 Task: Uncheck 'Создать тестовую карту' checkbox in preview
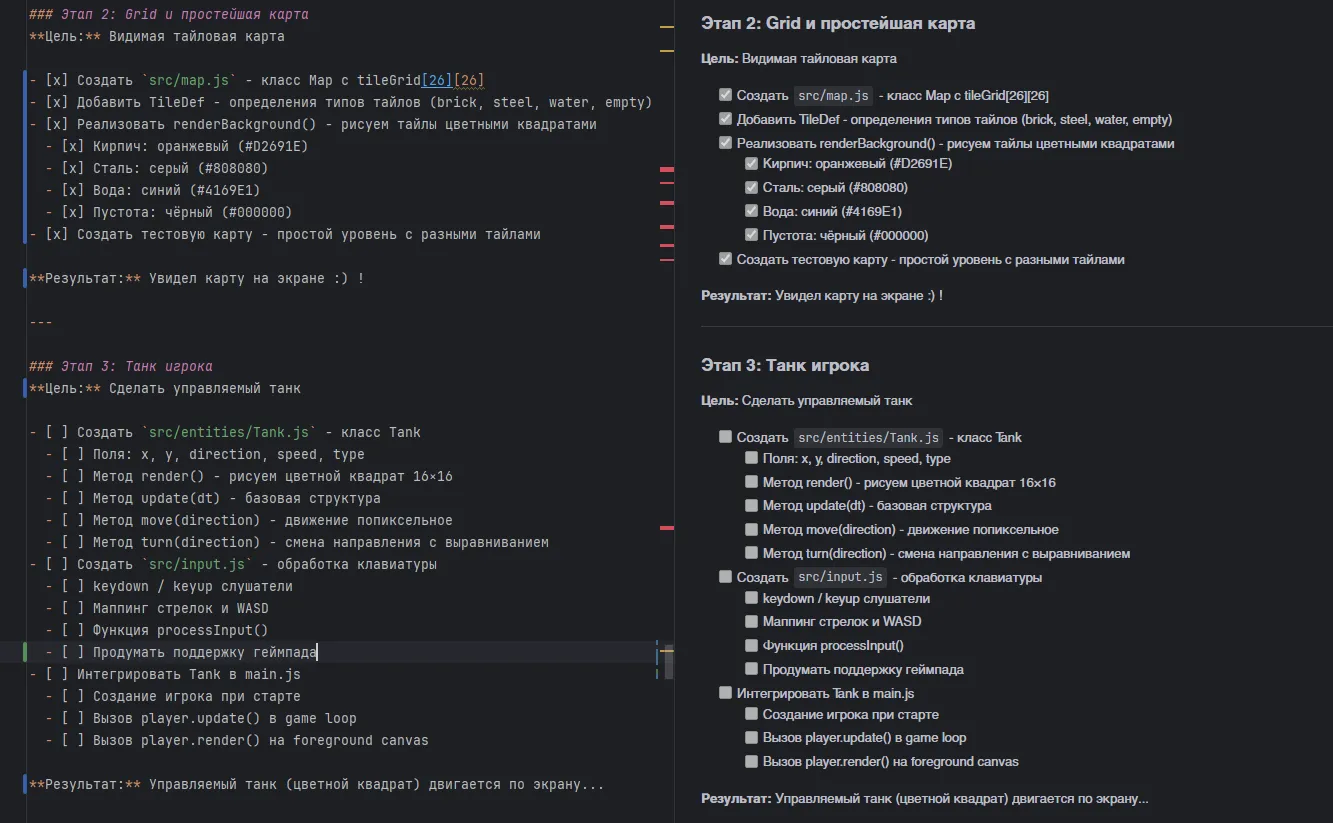tap(725, 259)
